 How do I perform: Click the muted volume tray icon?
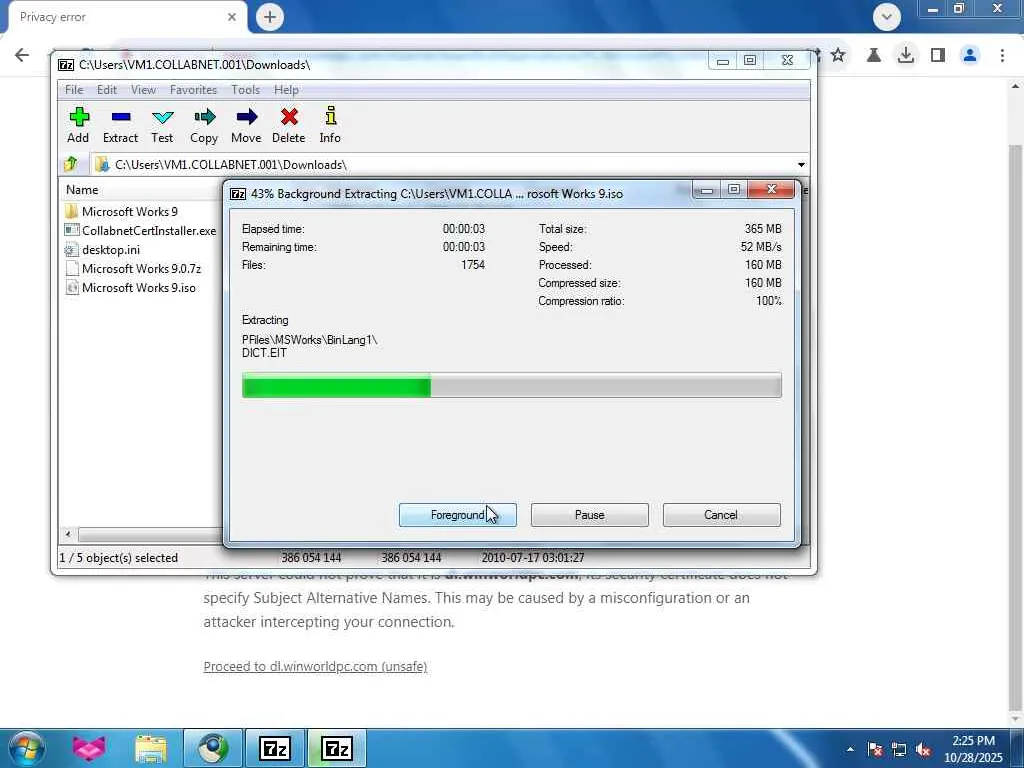tap(923, 749)
